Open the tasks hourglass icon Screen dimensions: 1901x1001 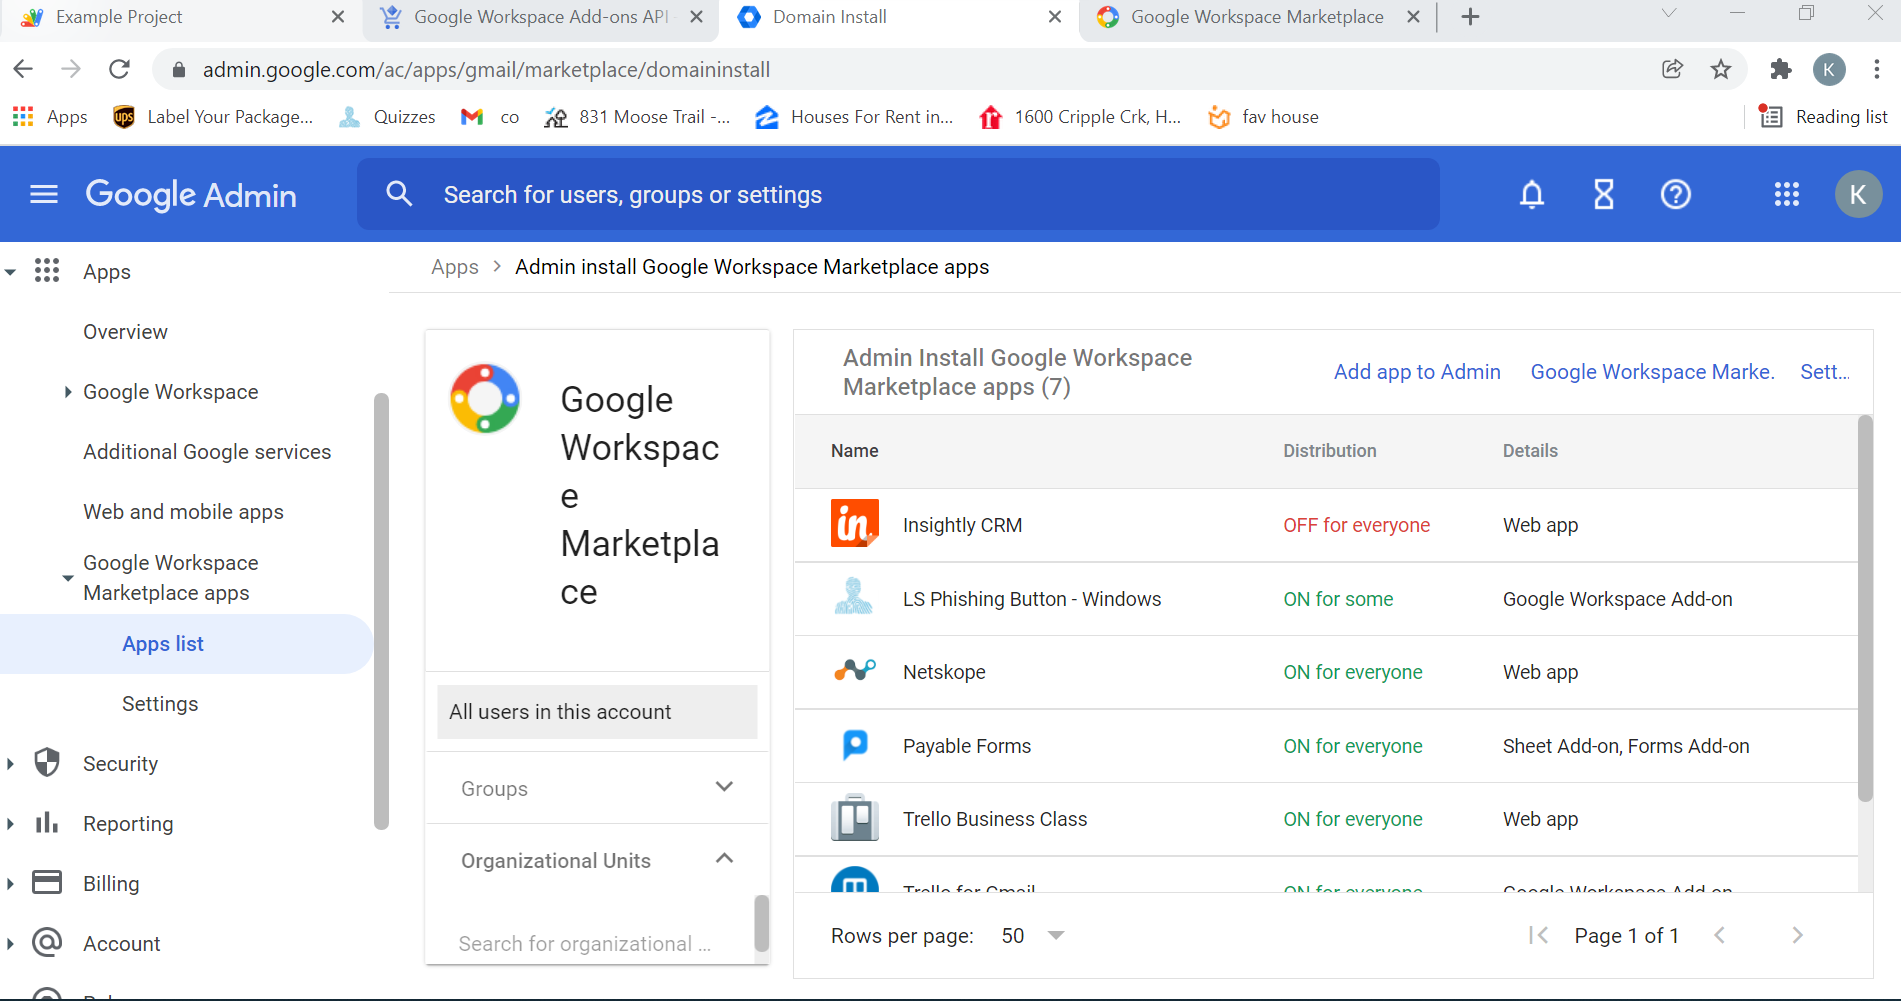point(1604,194)
